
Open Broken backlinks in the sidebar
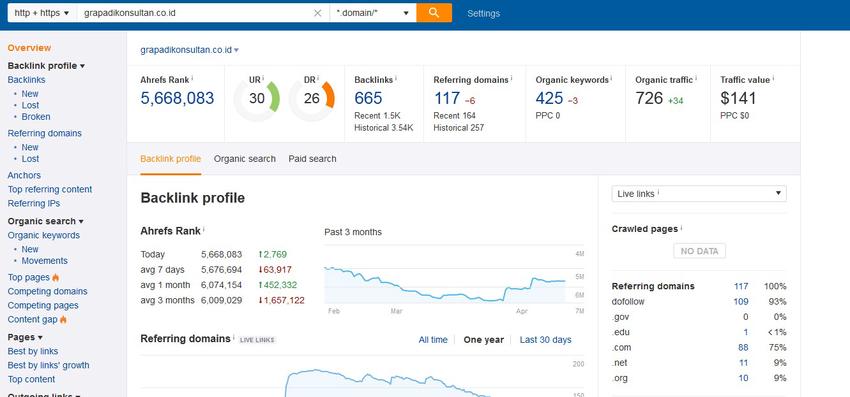36,117
